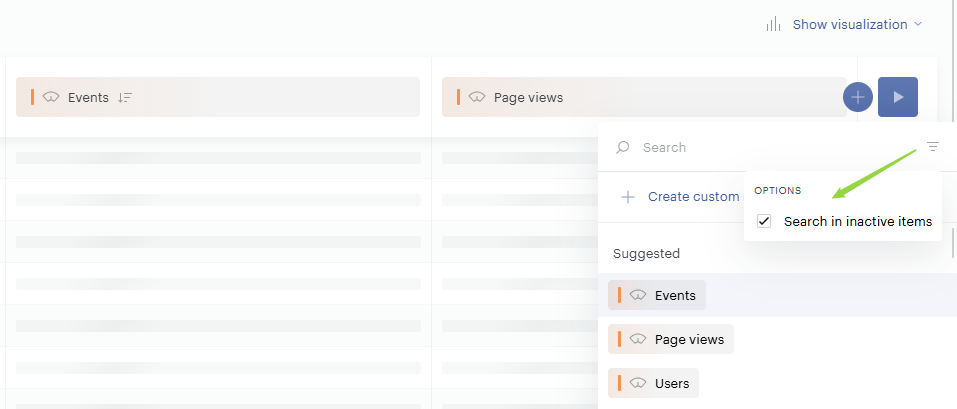The height and width of the screenshot is (409, 957).
Task: Select the Page views column header chip
Action: tap(644, 97)
